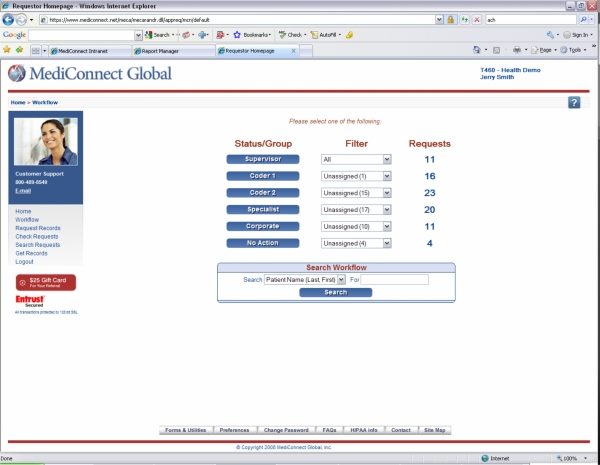Open the No Action filter dropdown Unassigned (4)
Image resolution: width=600 pixels, height=465 pixels.
click(x=356, y=244)
